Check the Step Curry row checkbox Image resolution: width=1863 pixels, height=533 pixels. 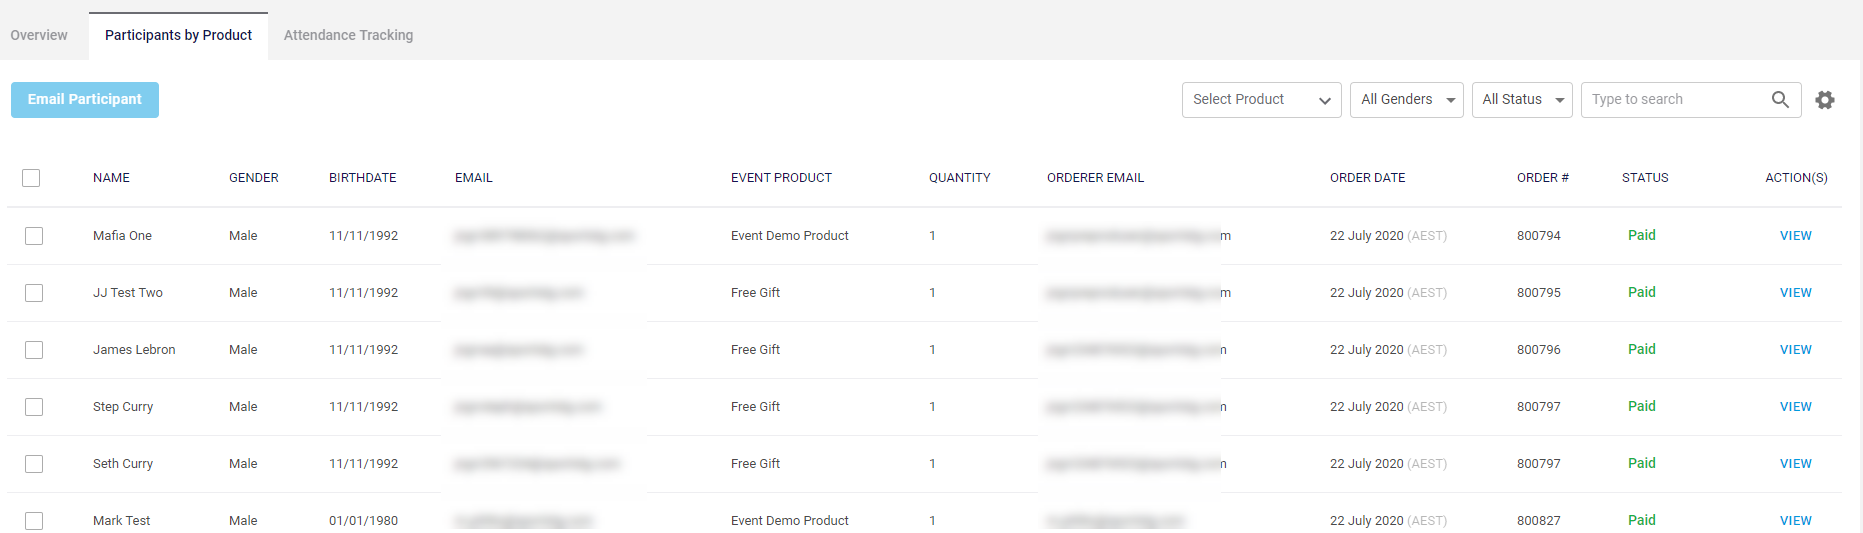34,407
